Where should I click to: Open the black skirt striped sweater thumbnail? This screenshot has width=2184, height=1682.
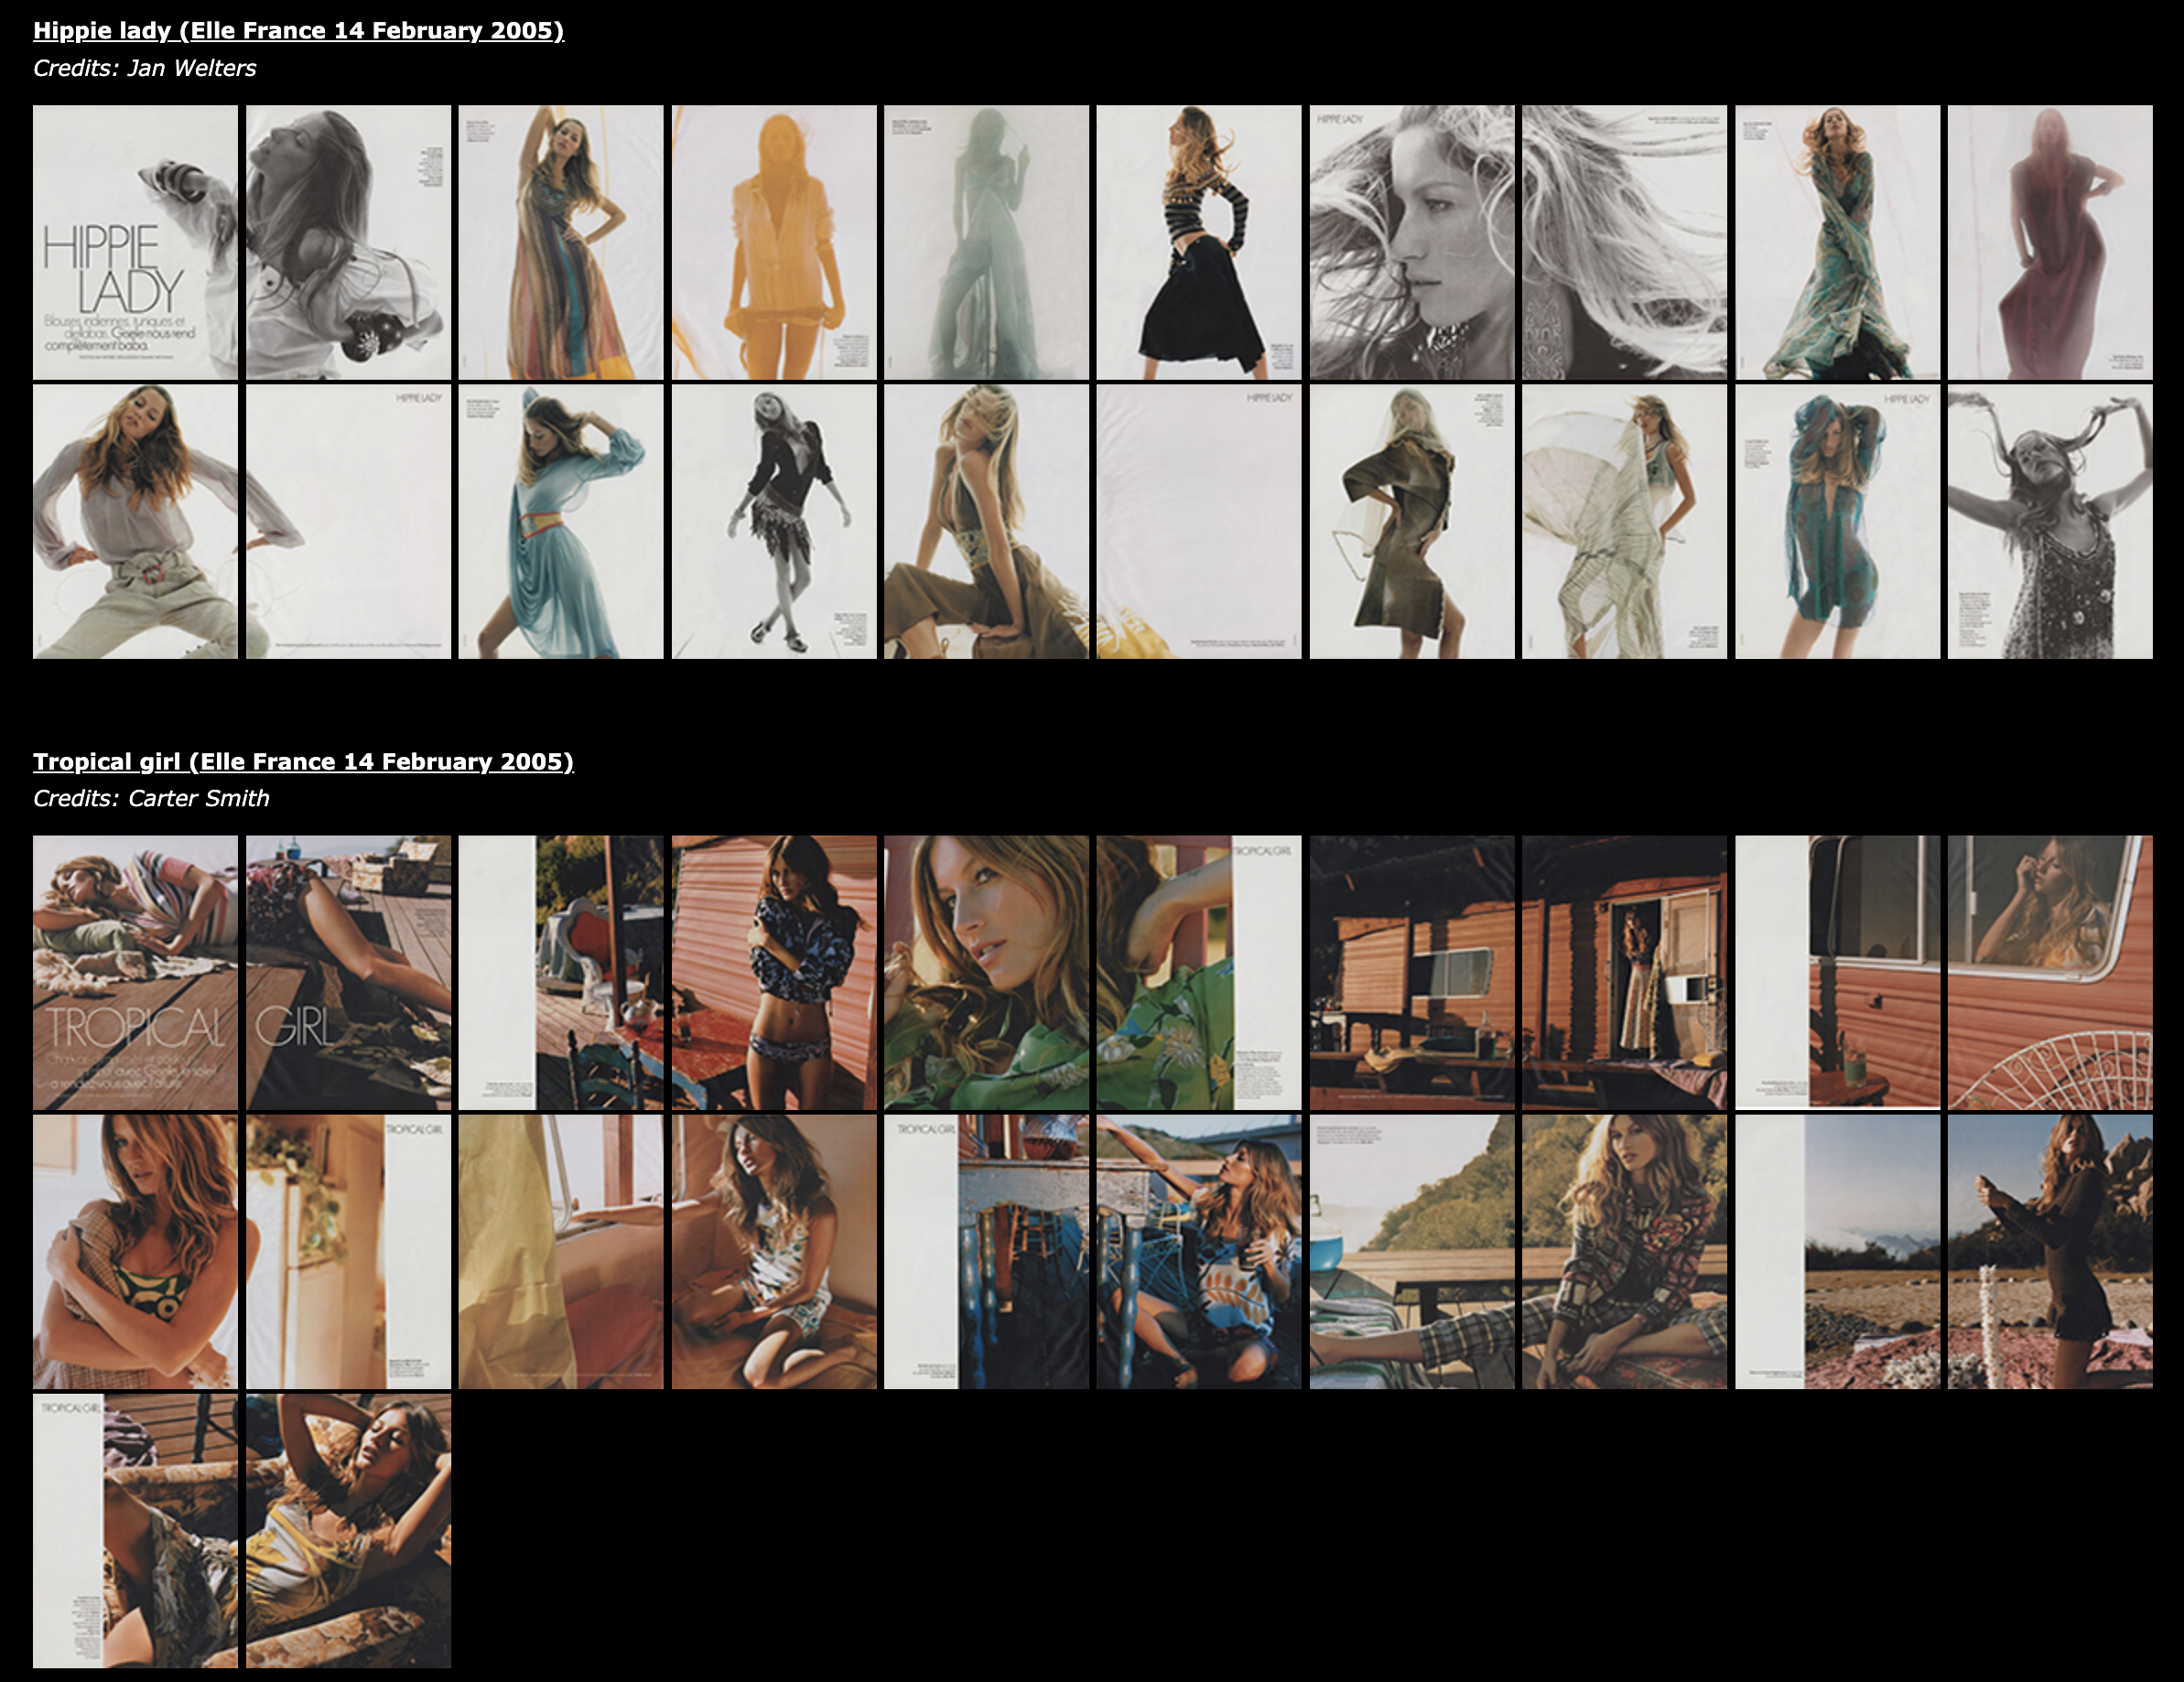pyautogui.click(x=1198, y=242)
